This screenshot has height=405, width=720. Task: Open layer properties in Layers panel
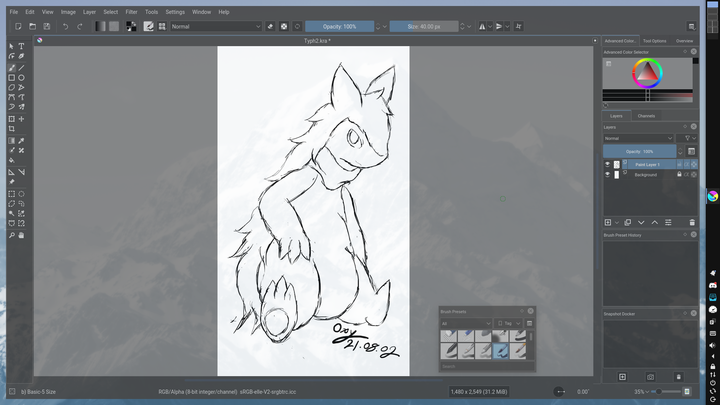(669, 223)
